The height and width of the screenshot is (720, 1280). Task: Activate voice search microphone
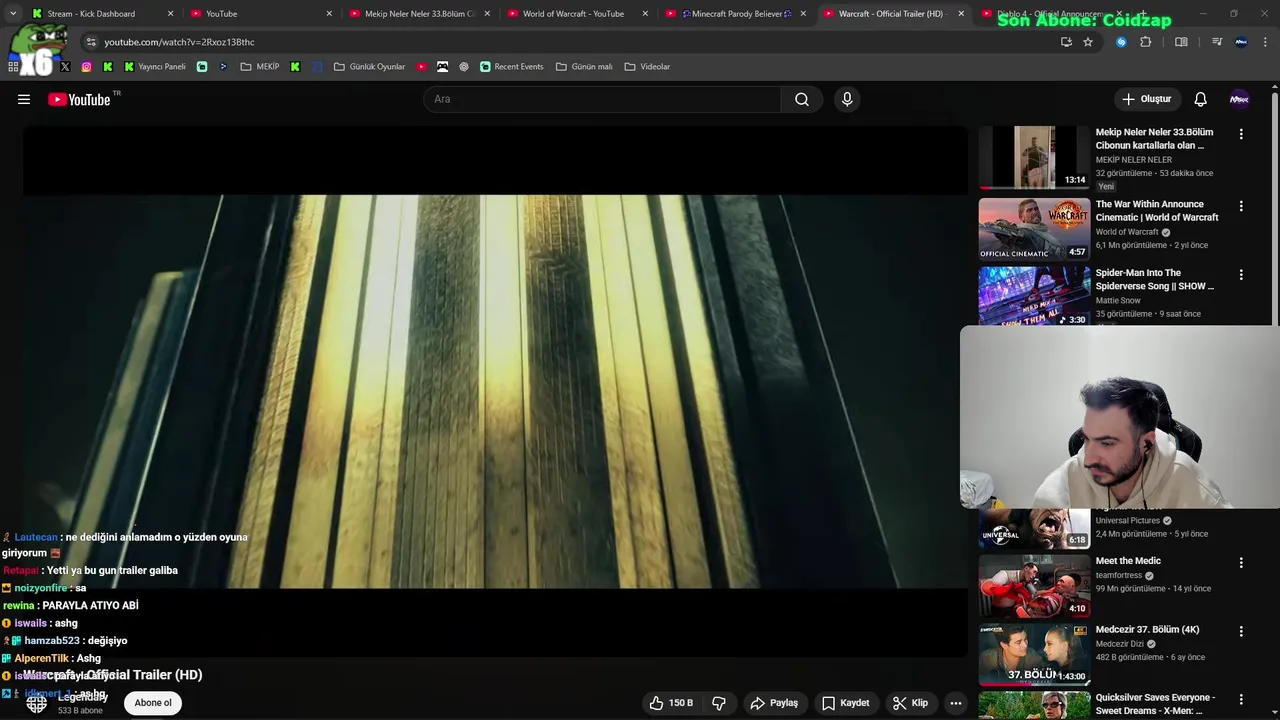click(x=847, y=99)
